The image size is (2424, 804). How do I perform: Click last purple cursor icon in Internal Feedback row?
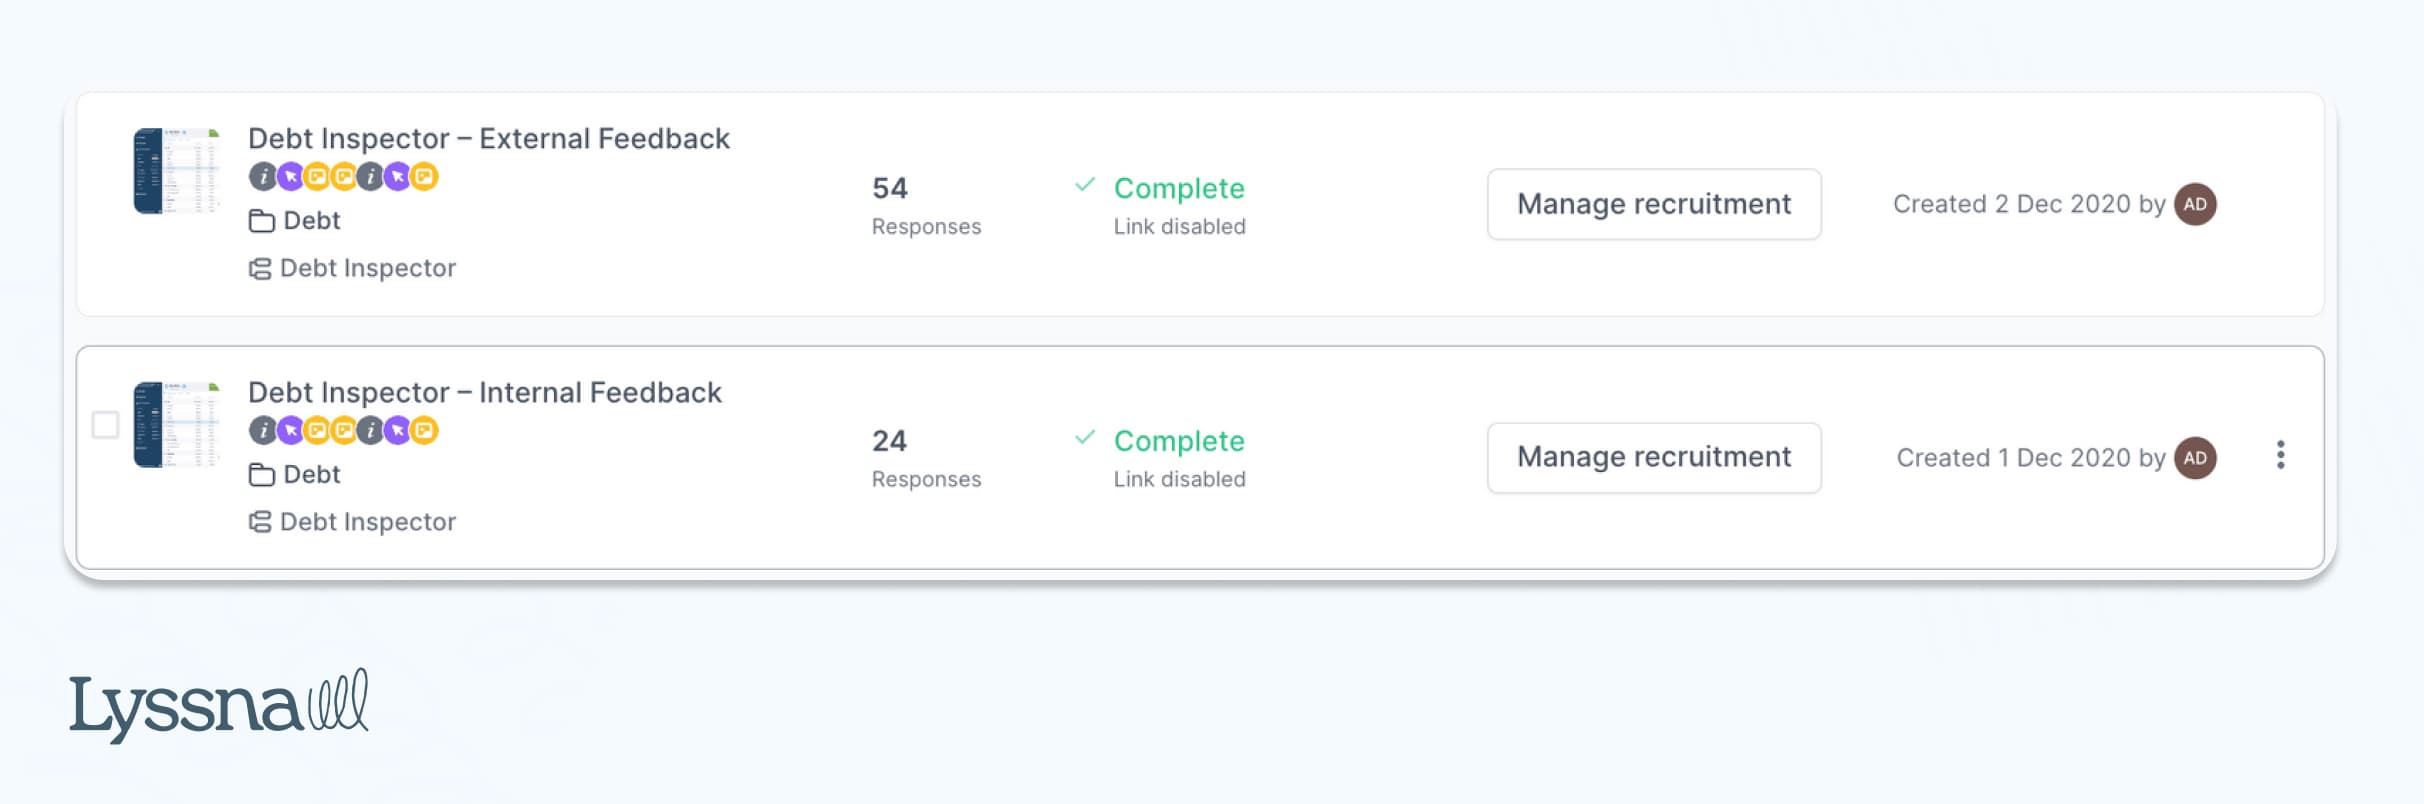click(397, 431)
